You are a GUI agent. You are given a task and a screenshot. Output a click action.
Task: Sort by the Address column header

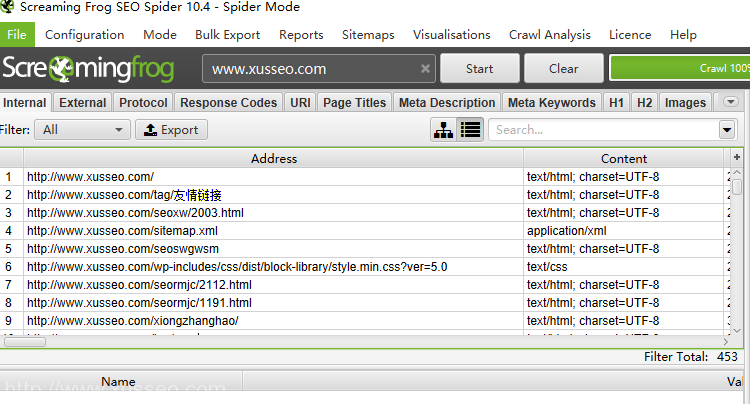[274, 158]
